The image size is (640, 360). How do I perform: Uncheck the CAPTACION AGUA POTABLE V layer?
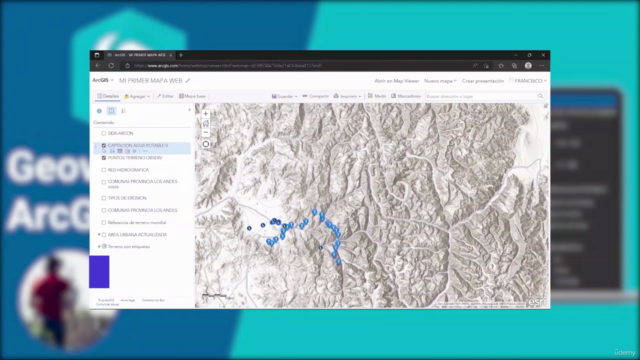click(x=104, y=145)
